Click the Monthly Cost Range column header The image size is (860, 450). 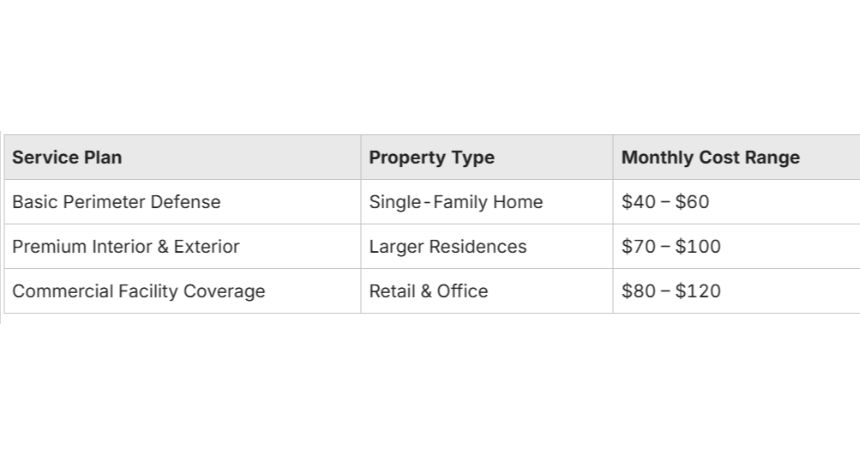(x=736, y=157)
